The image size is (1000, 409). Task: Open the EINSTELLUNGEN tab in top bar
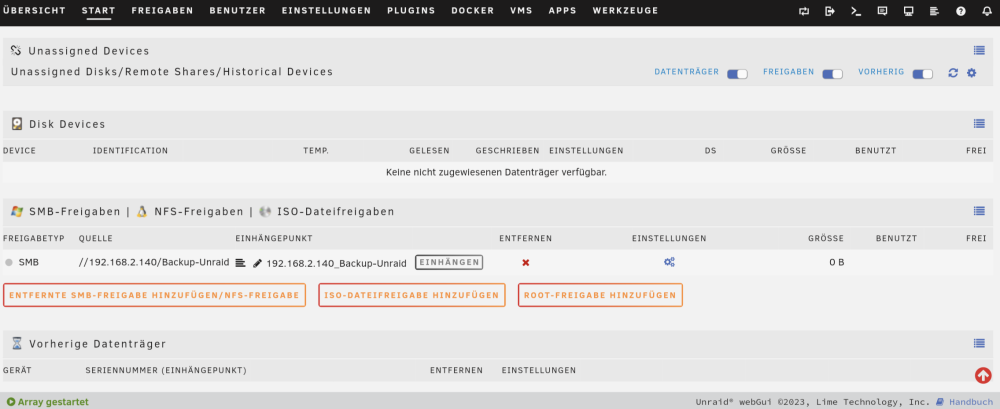tap(326, 11)
